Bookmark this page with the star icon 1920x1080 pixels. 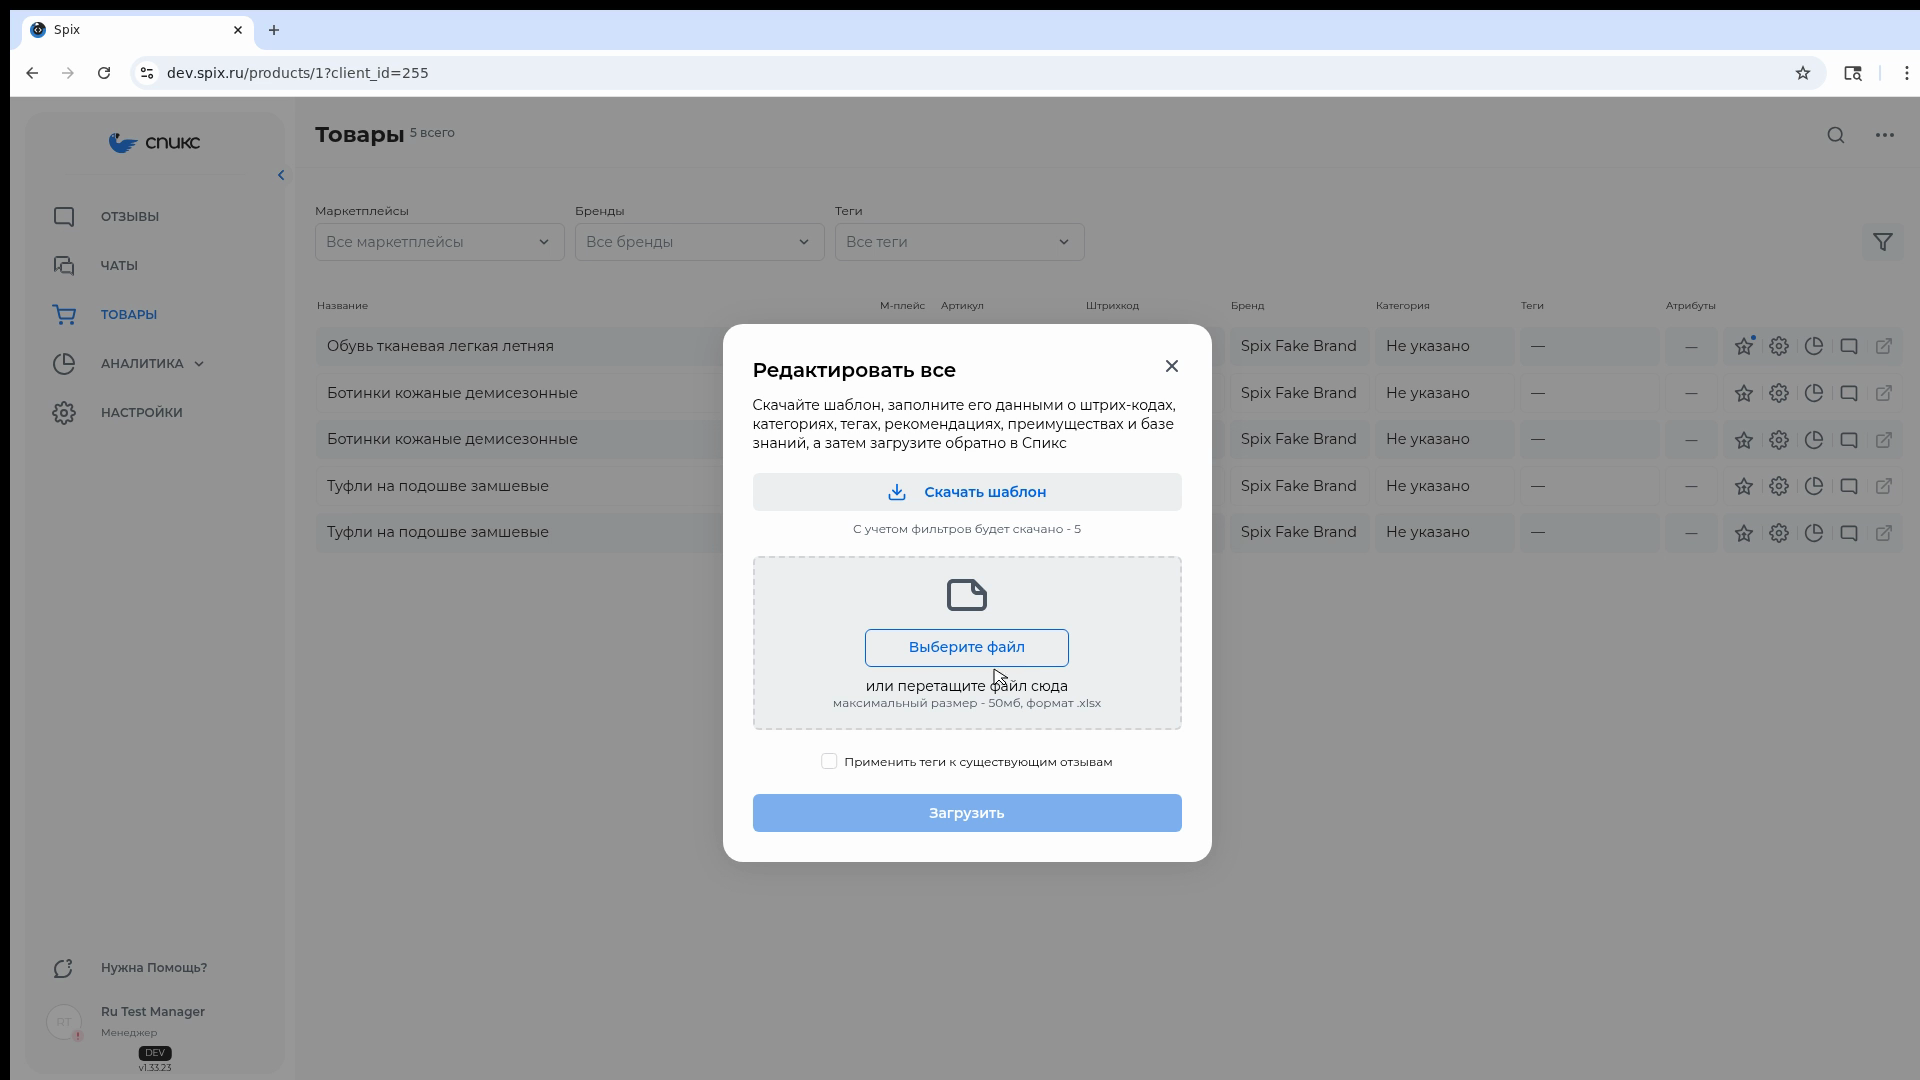(x=1803, y=73)
